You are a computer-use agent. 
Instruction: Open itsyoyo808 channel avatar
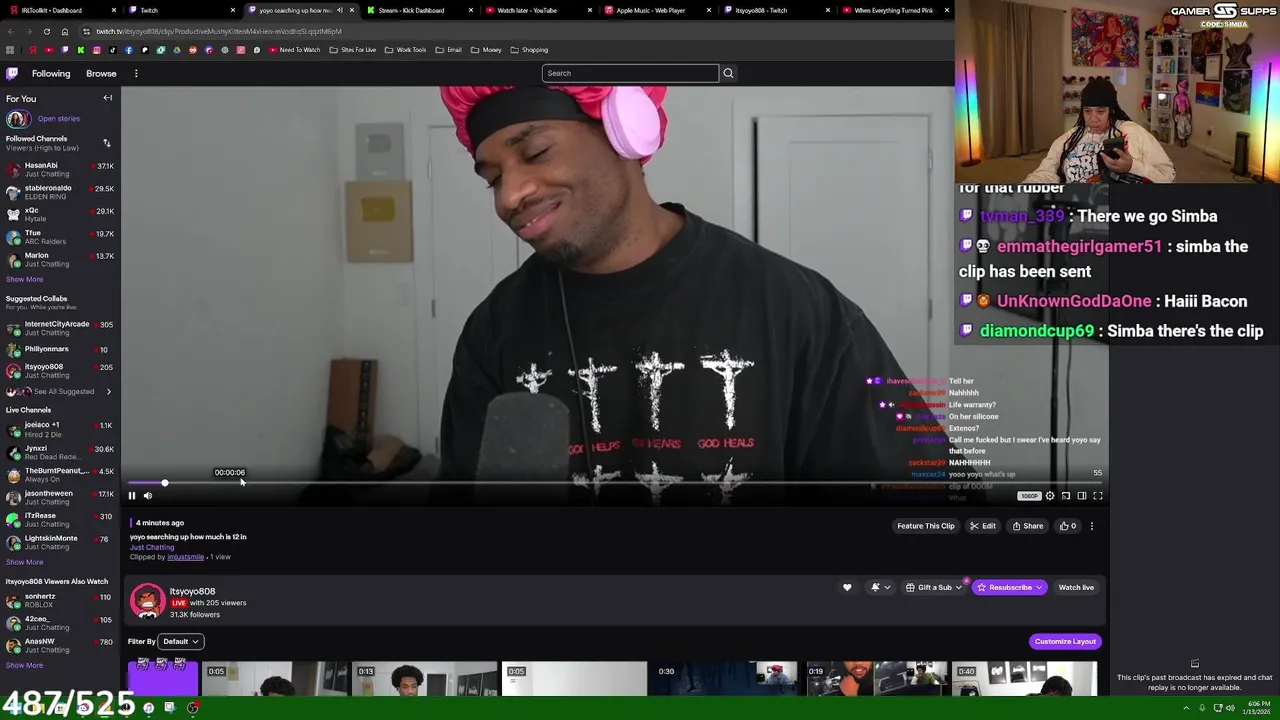(147, 600)
